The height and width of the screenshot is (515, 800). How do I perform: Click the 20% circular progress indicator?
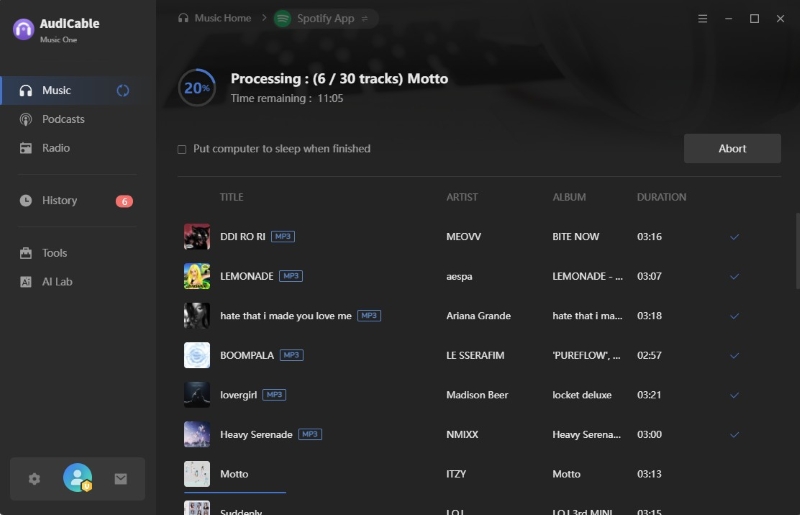click(x=196, y=88)
